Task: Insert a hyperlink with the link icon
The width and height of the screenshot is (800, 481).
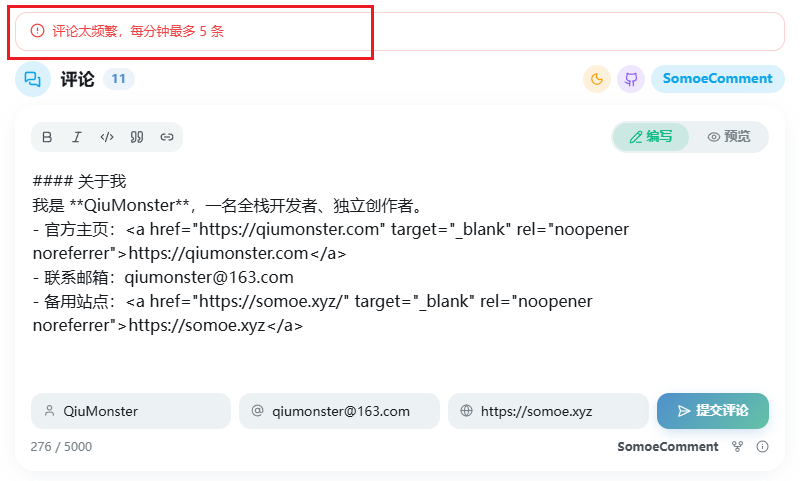Action: pos(167,137)
